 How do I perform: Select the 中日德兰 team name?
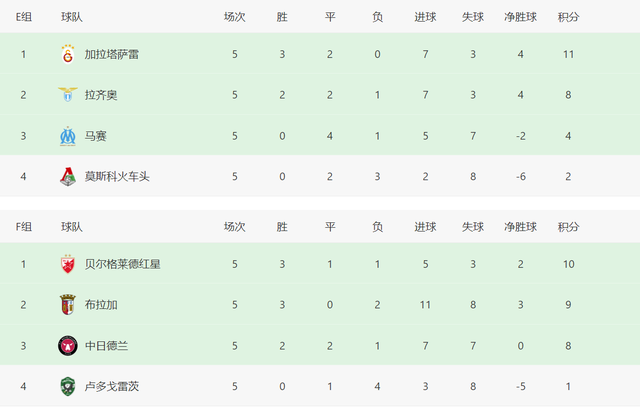(106, 346)
